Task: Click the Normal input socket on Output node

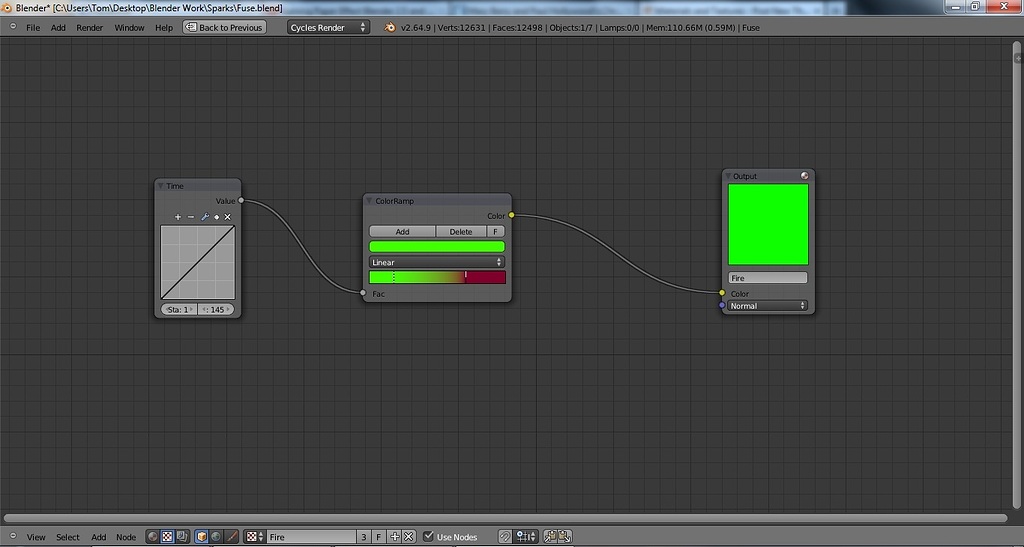Action: pyautogui.click(x=722, y=305)
